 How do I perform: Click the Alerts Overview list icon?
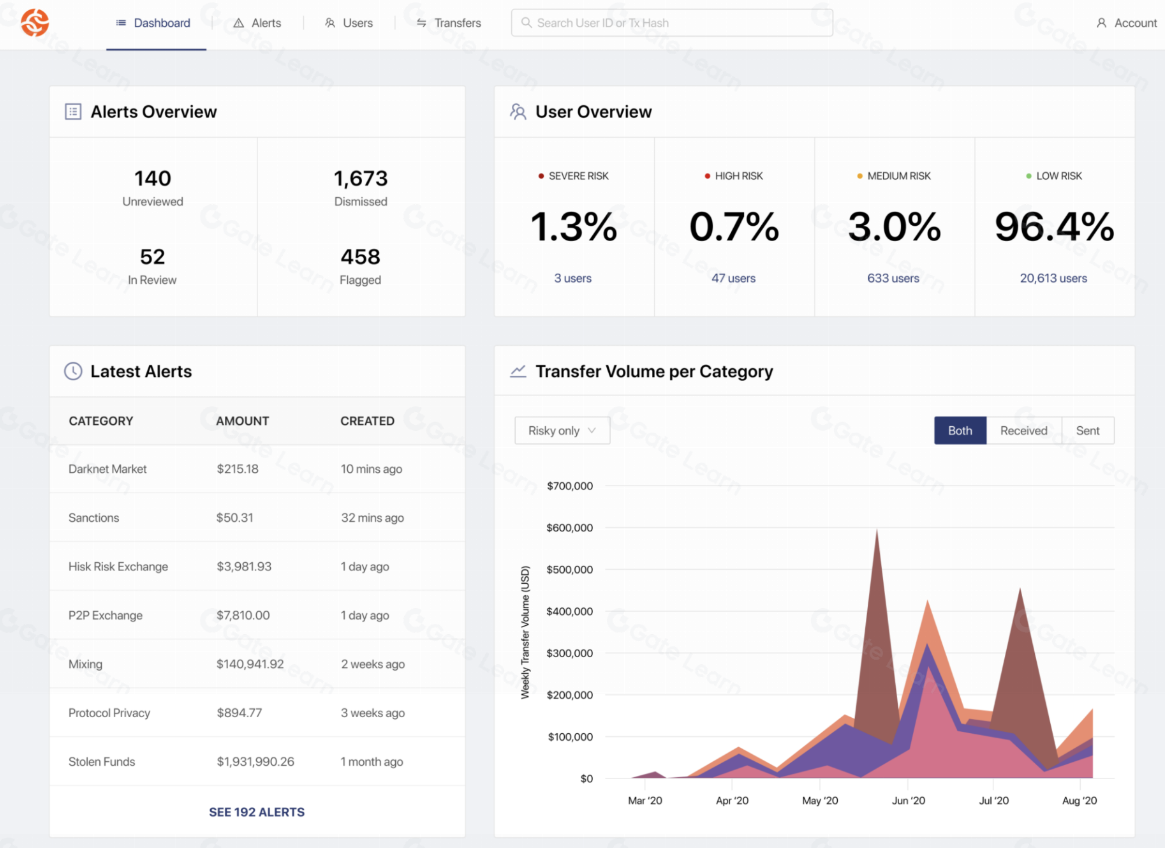(73, 112)
